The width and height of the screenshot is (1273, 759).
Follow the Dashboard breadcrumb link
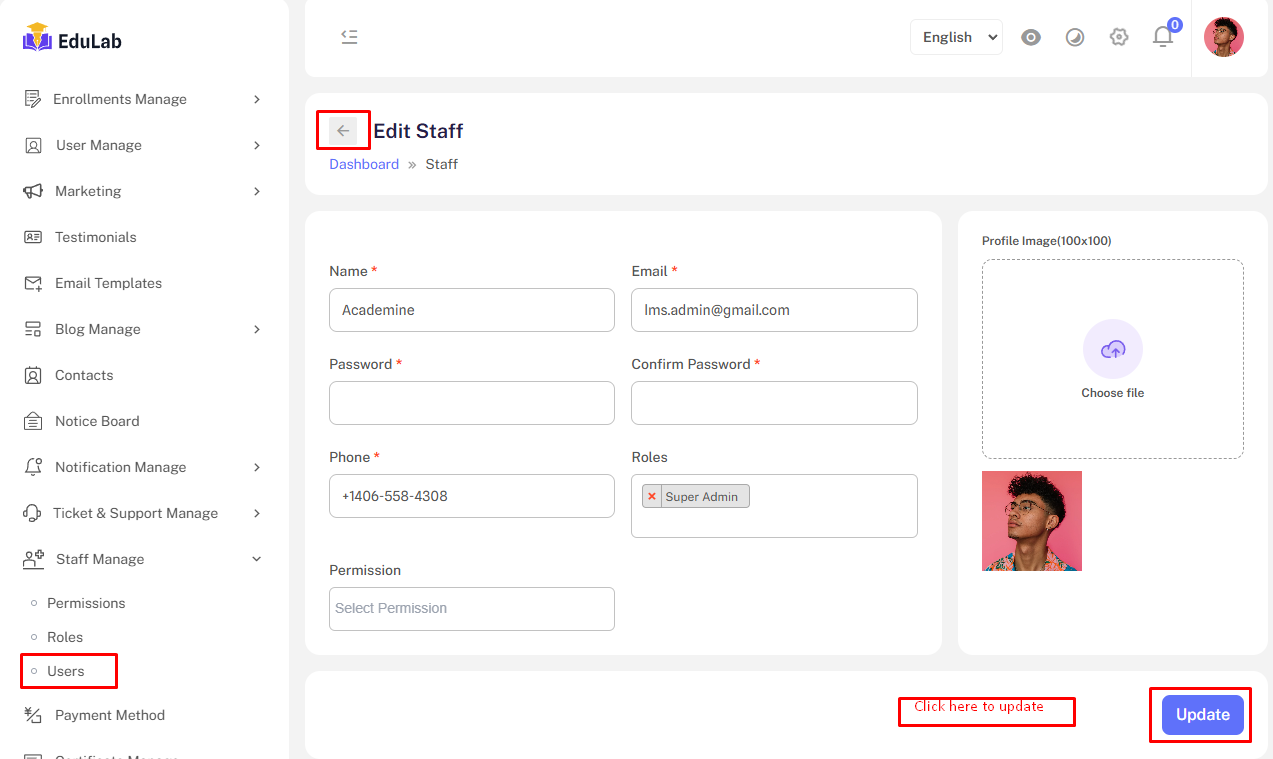coord(364,164)
